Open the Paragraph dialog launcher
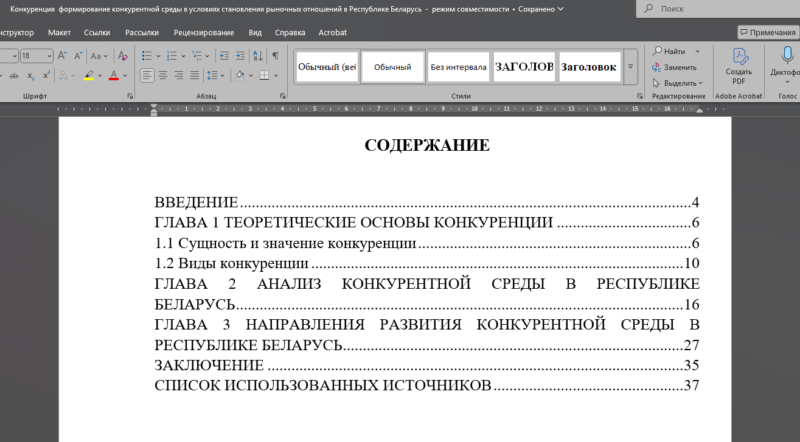Screen dimensions: 800x442 click(283, 96)
